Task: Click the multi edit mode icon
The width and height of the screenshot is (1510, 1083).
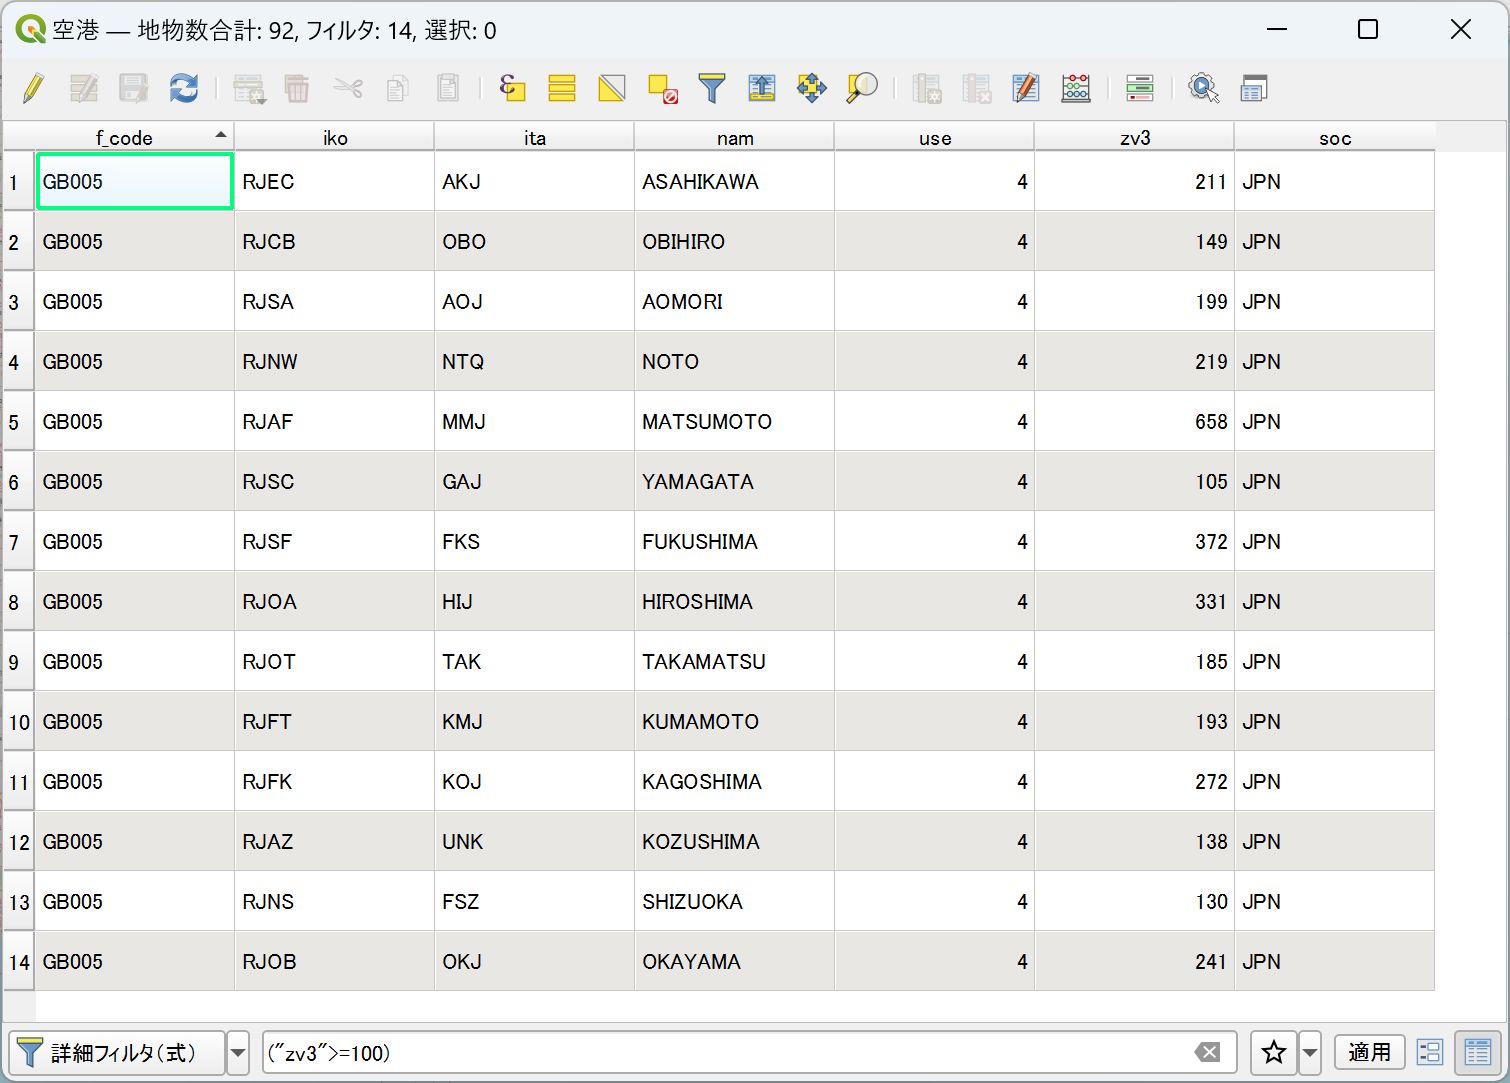Action: (x=84, y=88)
